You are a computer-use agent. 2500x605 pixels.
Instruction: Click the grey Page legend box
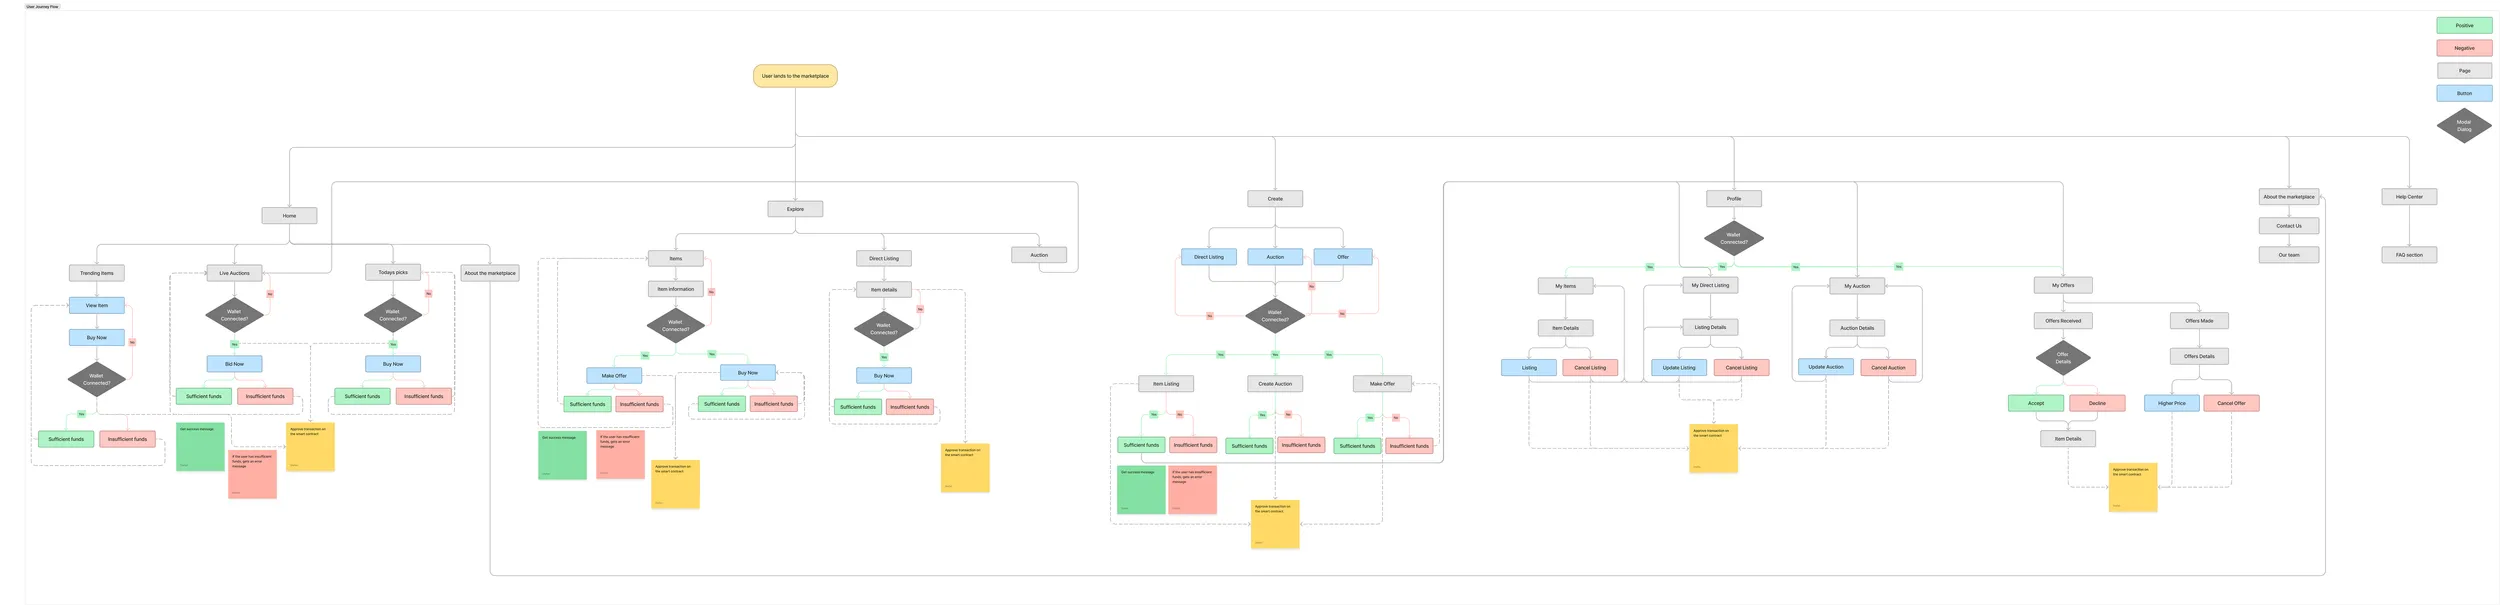coord(2464,71)
